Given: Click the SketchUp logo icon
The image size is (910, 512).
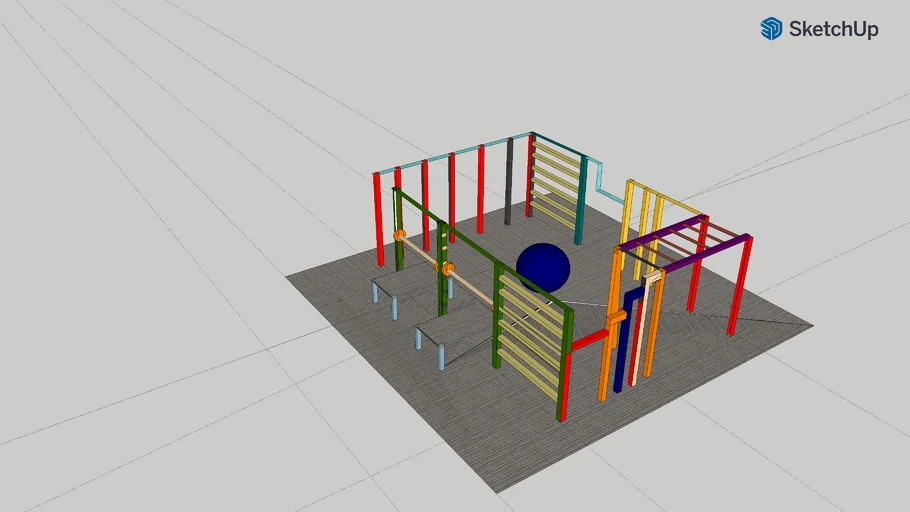Looking at the screenshot, I should coord(771,29).
